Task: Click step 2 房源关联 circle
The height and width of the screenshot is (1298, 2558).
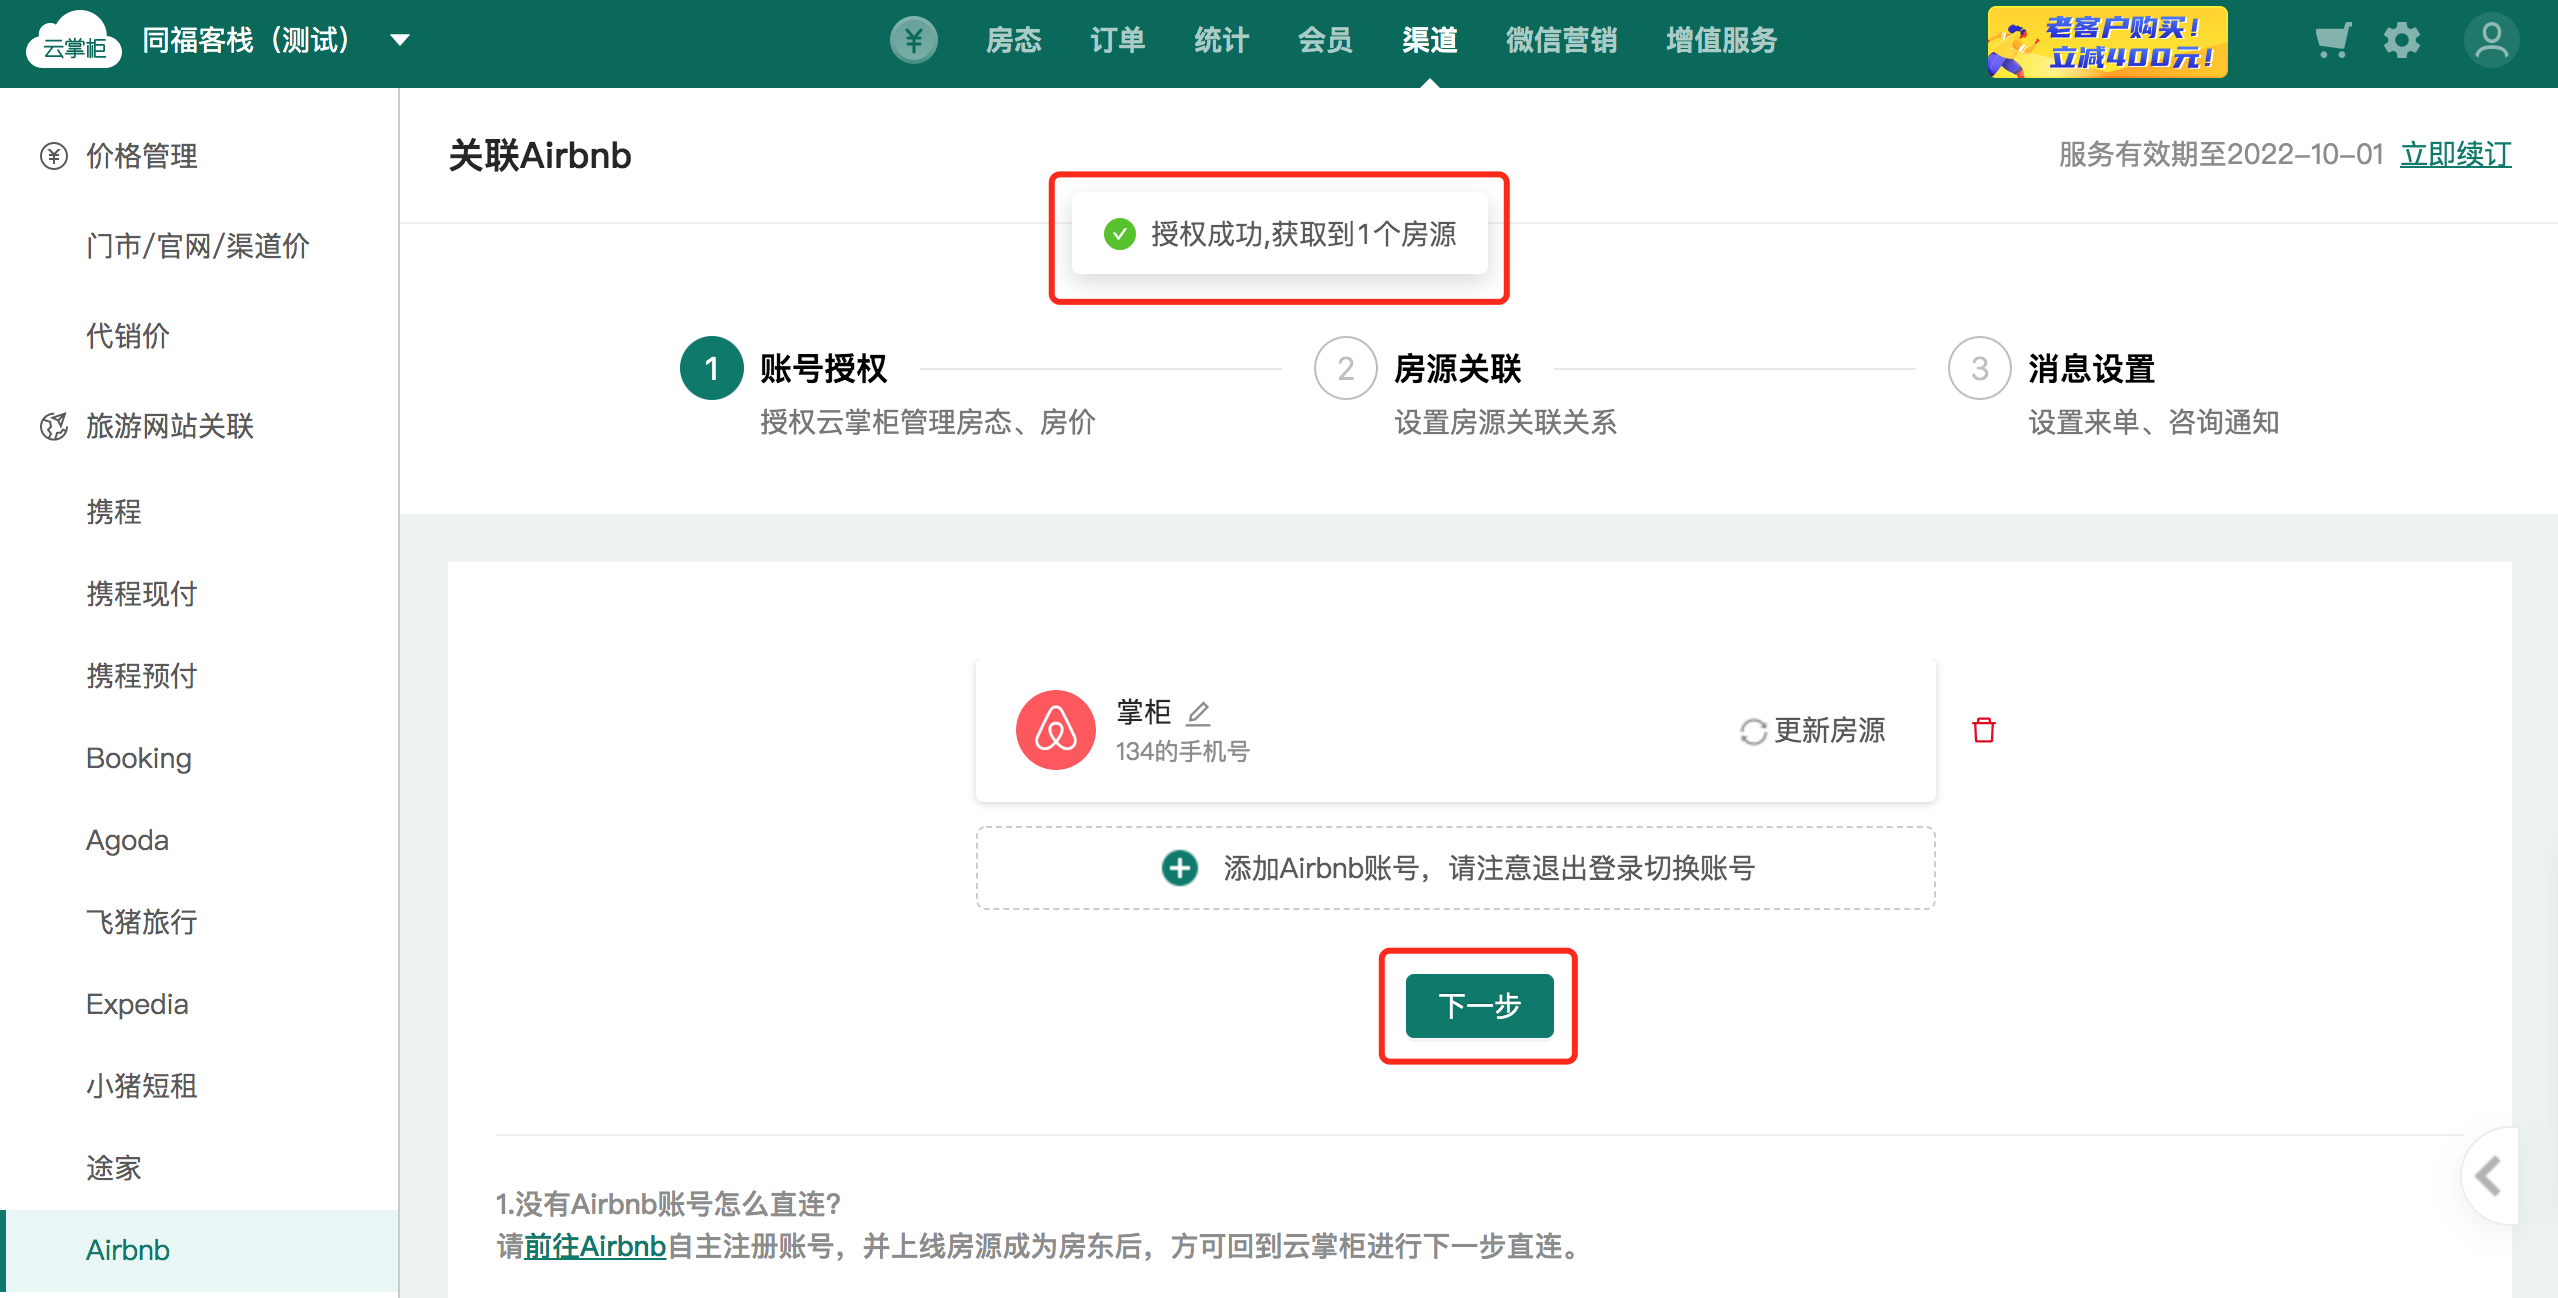Action: point(1345,368)
